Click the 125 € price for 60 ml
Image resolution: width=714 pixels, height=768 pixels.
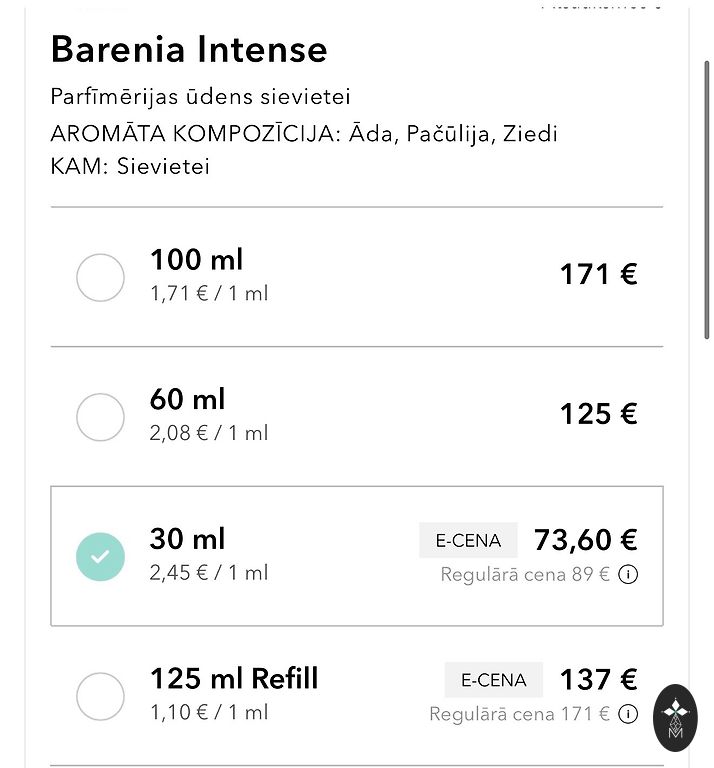point(598,414)
